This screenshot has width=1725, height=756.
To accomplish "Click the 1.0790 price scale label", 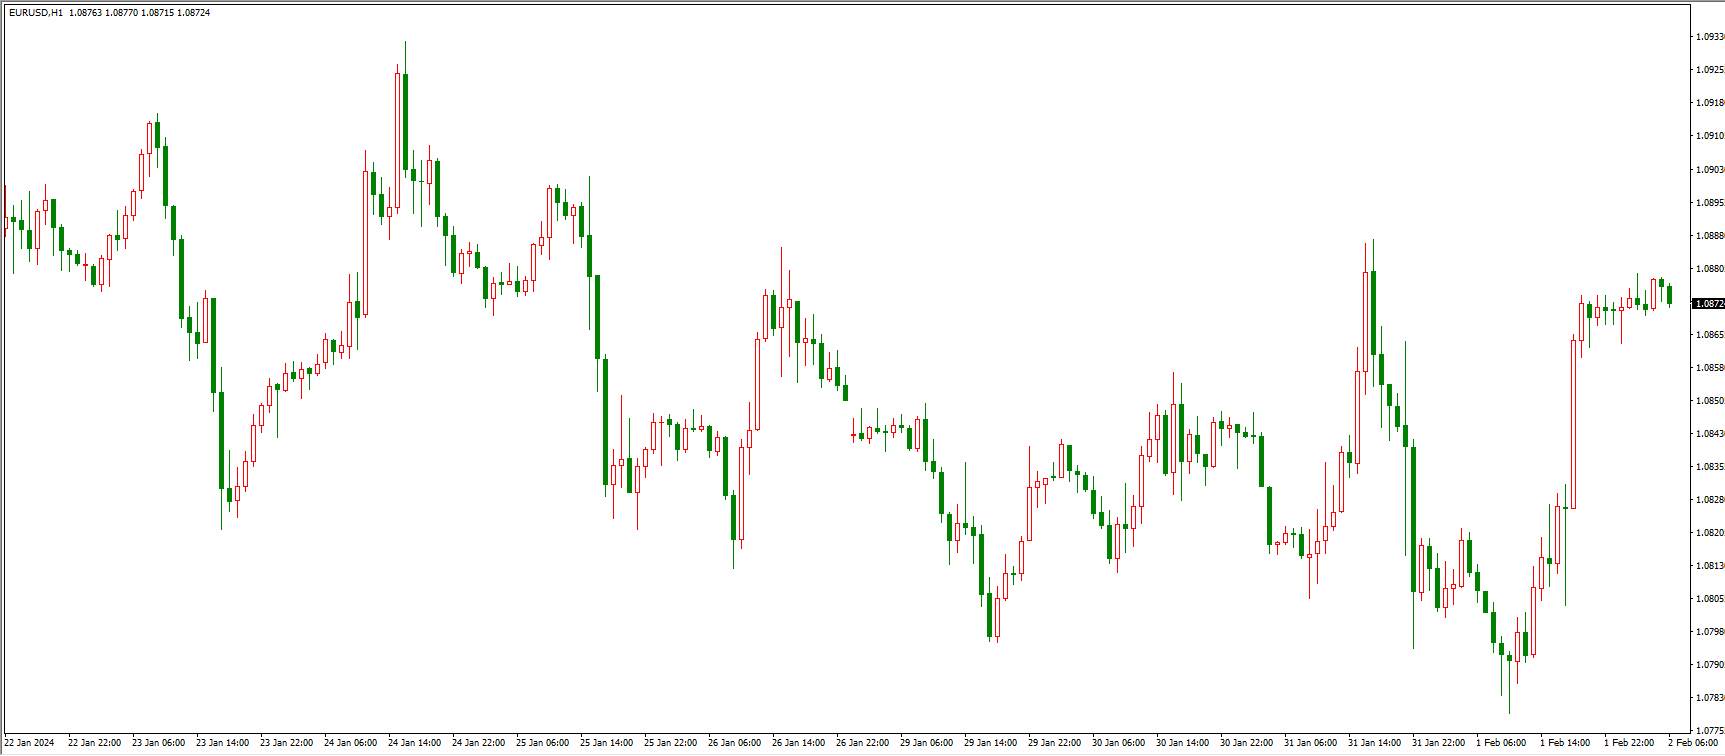I will (x=1710, y=664).
